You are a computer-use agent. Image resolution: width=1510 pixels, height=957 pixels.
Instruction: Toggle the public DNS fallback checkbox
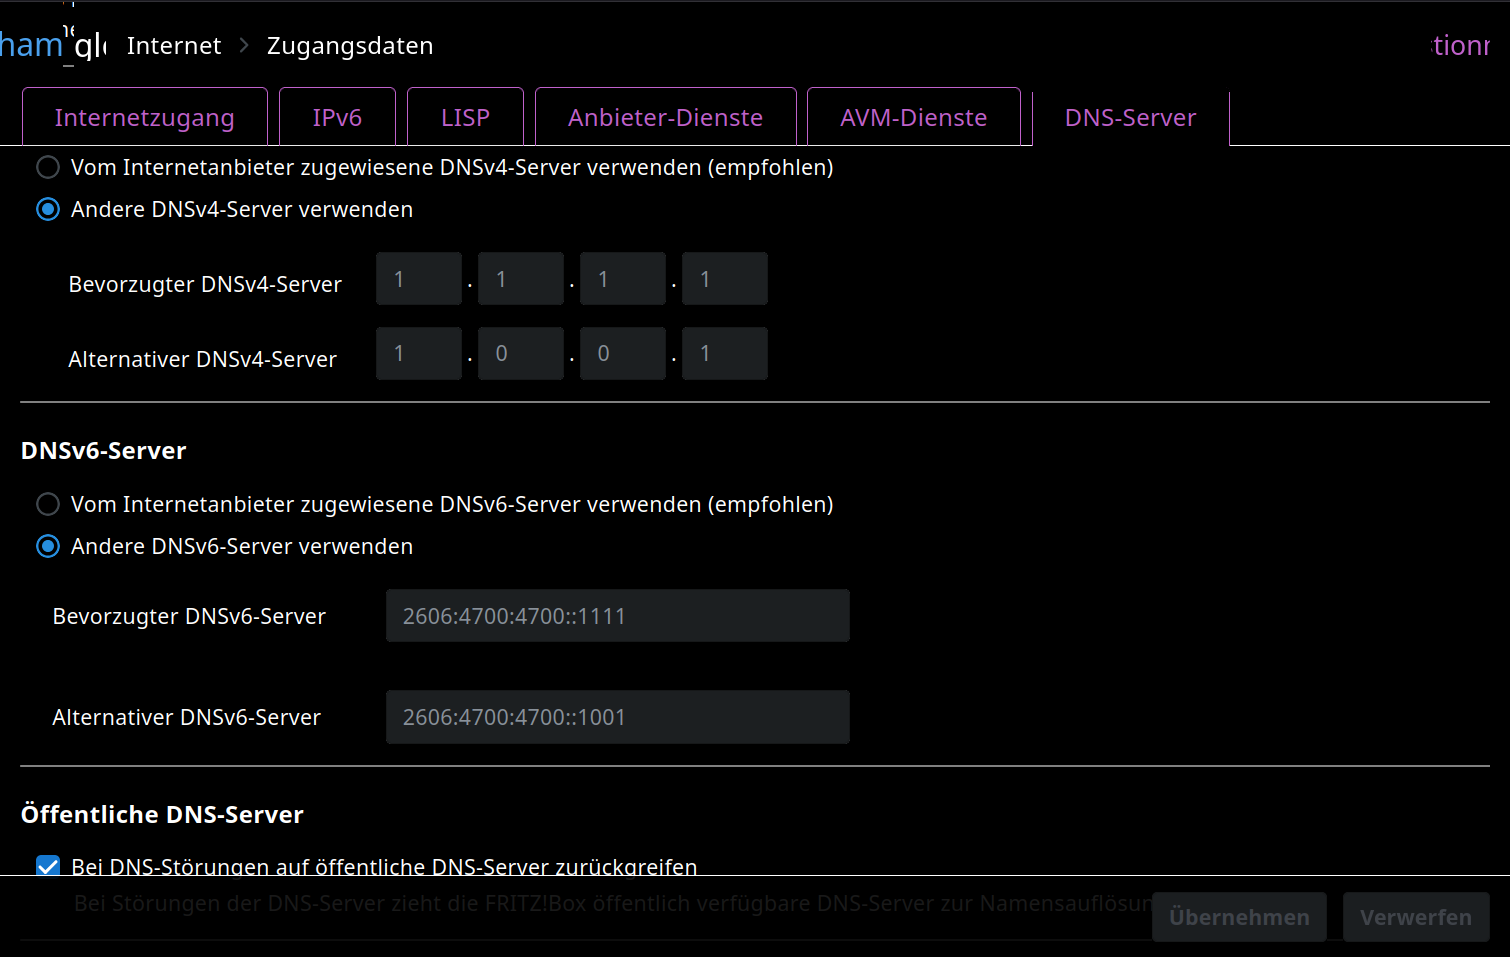48,865
